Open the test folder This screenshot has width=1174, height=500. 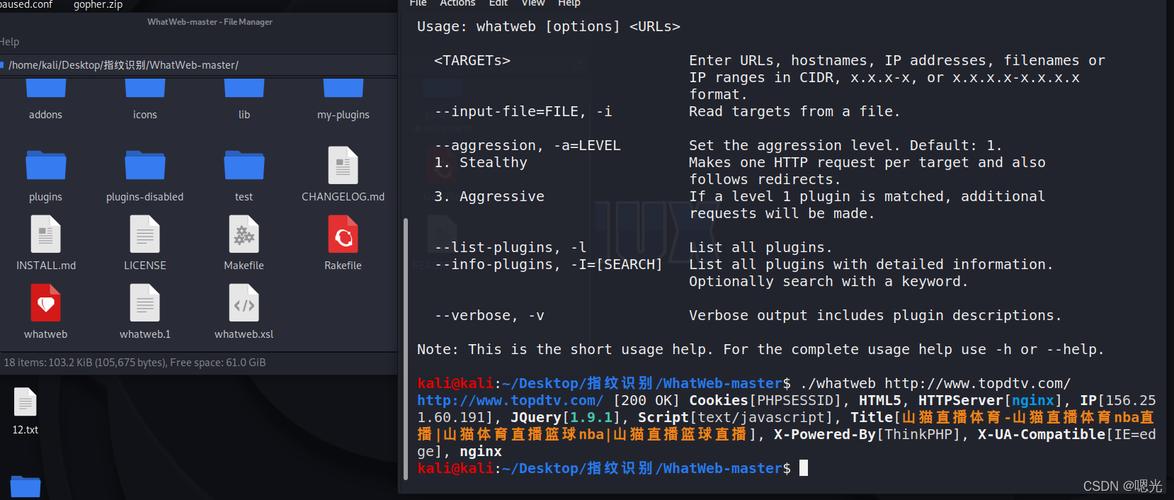coord(244,165)
